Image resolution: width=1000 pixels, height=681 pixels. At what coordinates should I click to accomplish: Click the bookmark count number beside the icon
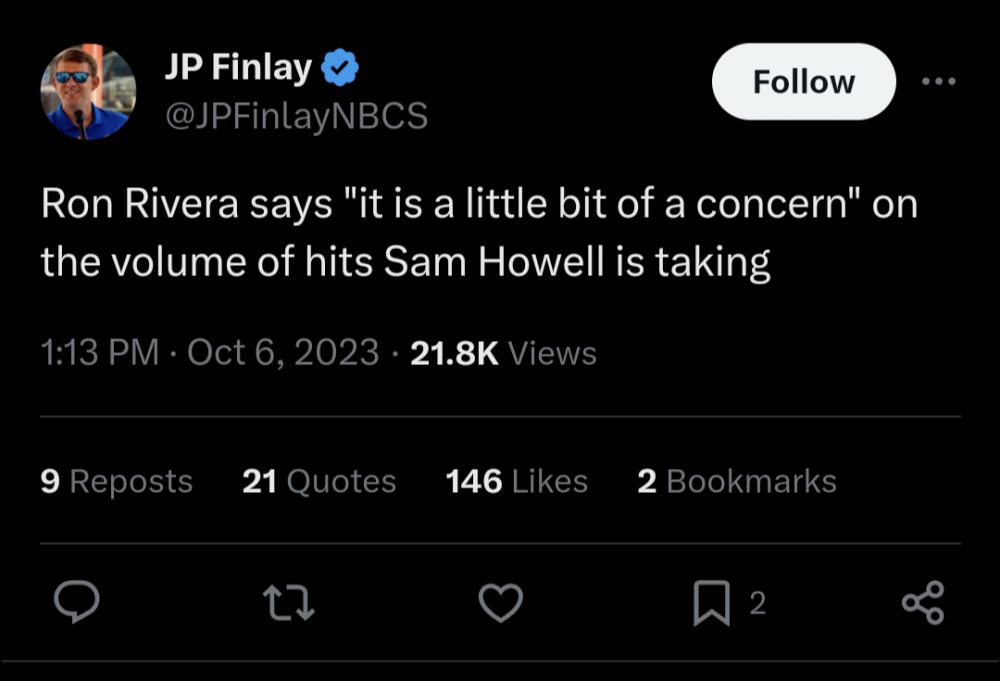(x=757, y=603)
